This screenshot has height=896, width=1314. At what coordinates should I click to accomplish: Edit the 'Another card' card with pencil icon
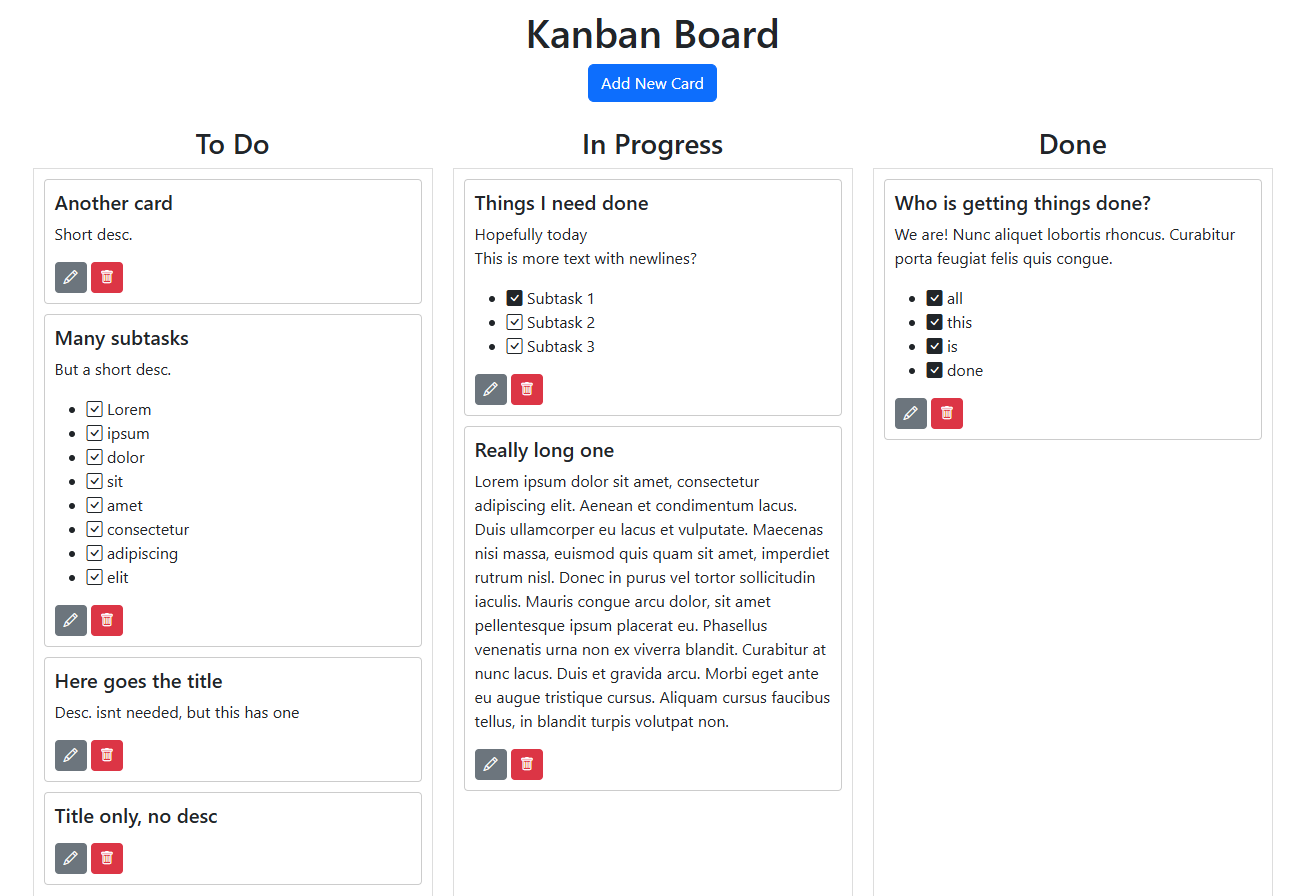(x=71, y=277)
